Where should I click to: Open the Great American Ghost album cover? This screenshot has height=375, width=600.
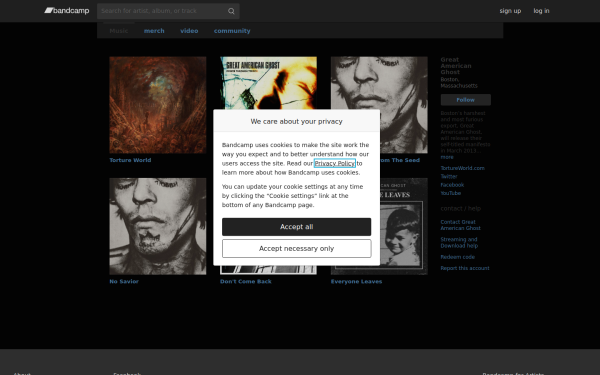pyautogui.click(x=268, y=83)
